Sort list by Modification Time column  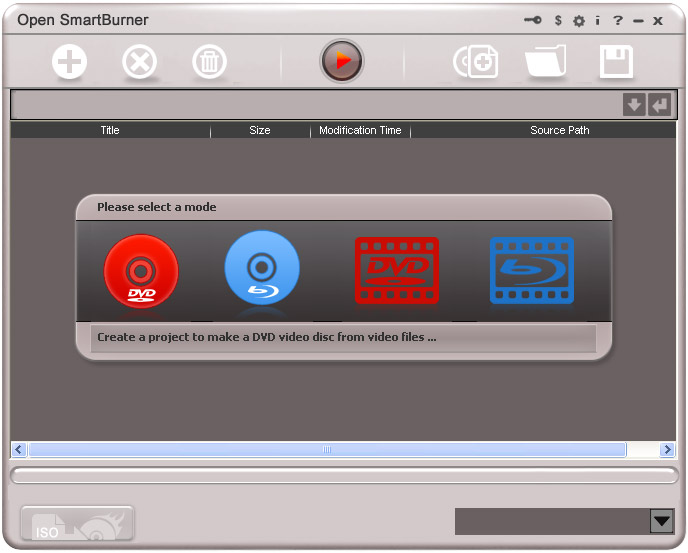click(x=360, y=130)
